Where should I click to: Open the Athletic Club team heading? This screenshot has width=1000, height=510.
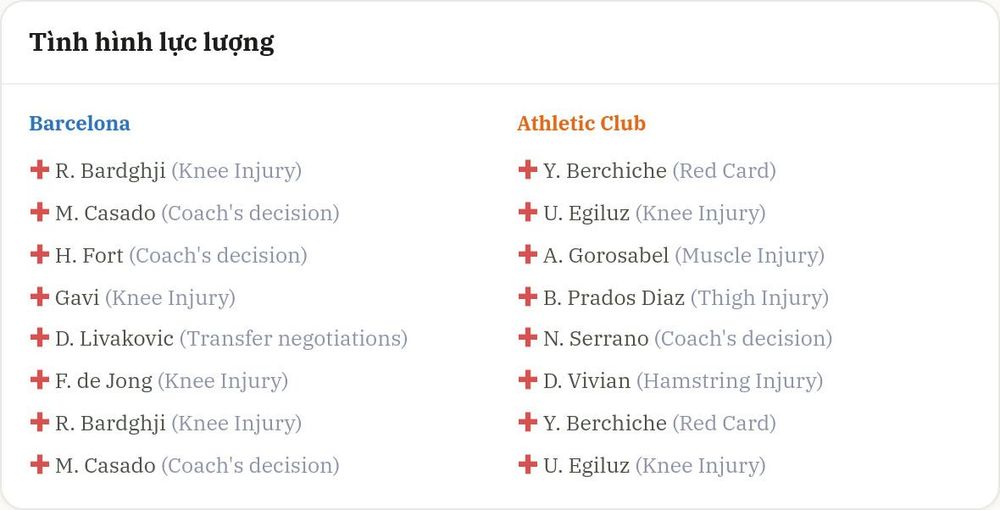pyautogui.click(x=581, y=123)
